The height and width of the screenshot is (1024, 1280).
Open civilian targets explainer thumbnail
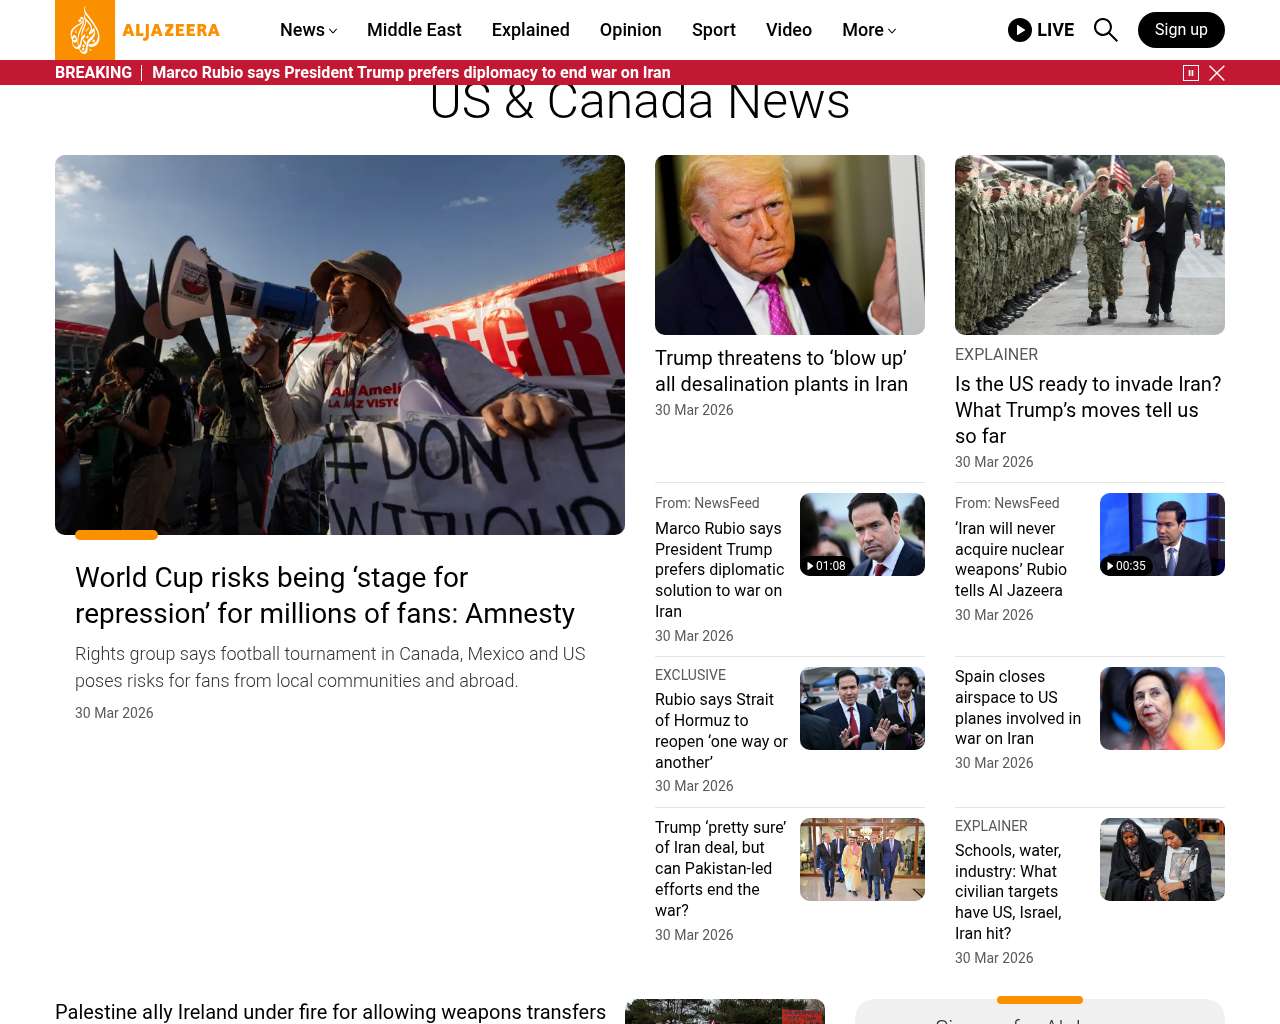pos(1162,859)
